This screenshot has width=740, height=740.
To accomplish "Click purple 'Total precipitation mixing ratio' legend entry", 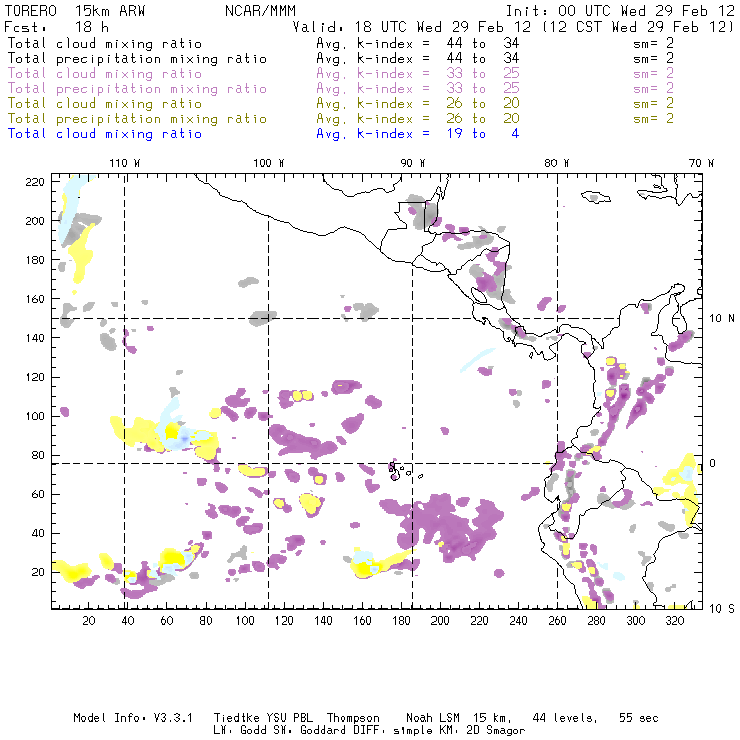I will coord(137,89).
